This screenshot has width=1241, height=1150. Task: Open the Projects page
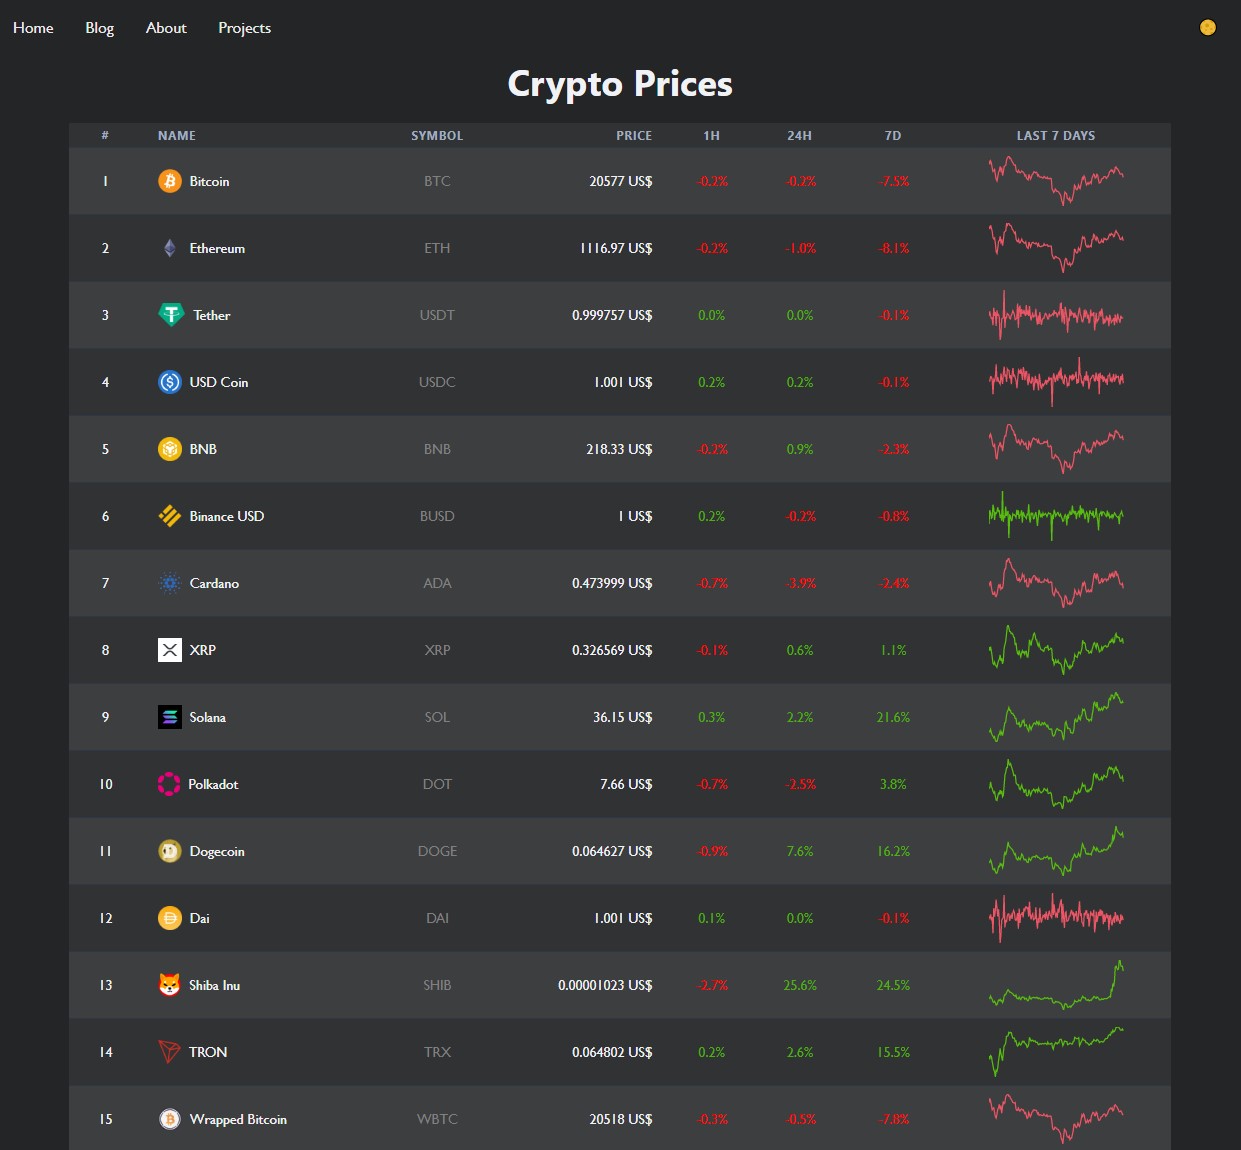(x=245, y=28)
